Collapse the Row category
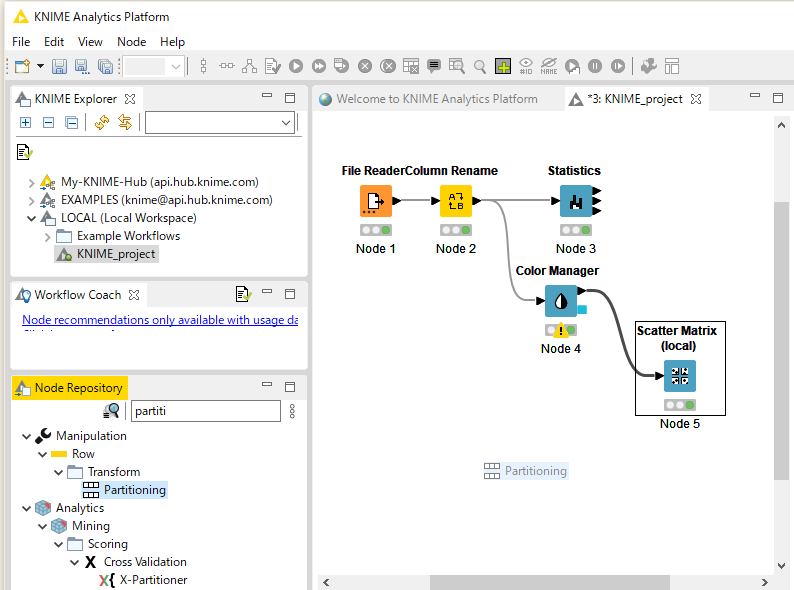The height and width of the screenshot is (590, 794). (x=43, y=454)
